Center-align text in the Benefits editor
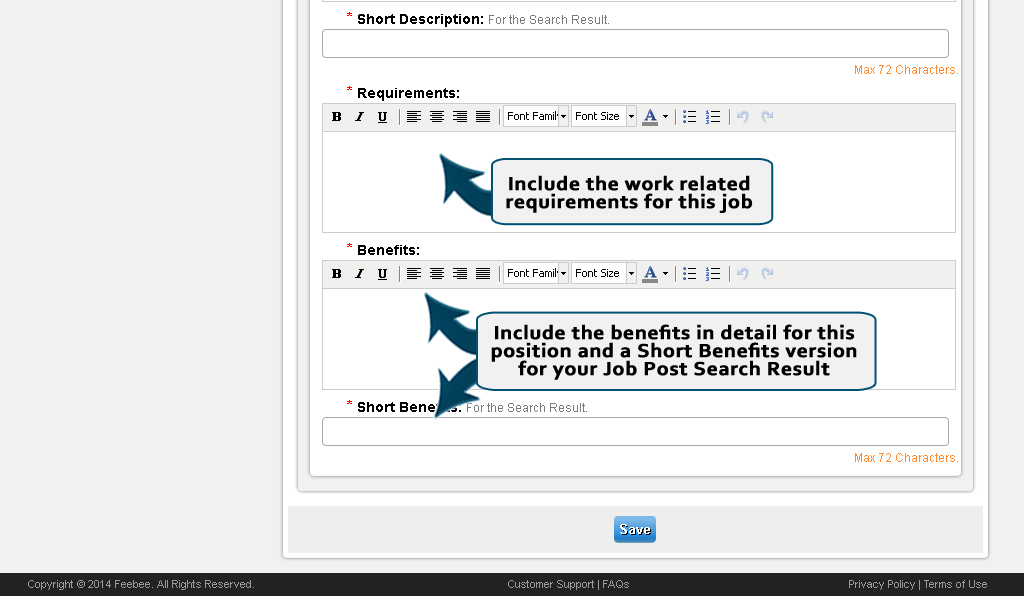 pyautogui.click(x=437, y=273)
